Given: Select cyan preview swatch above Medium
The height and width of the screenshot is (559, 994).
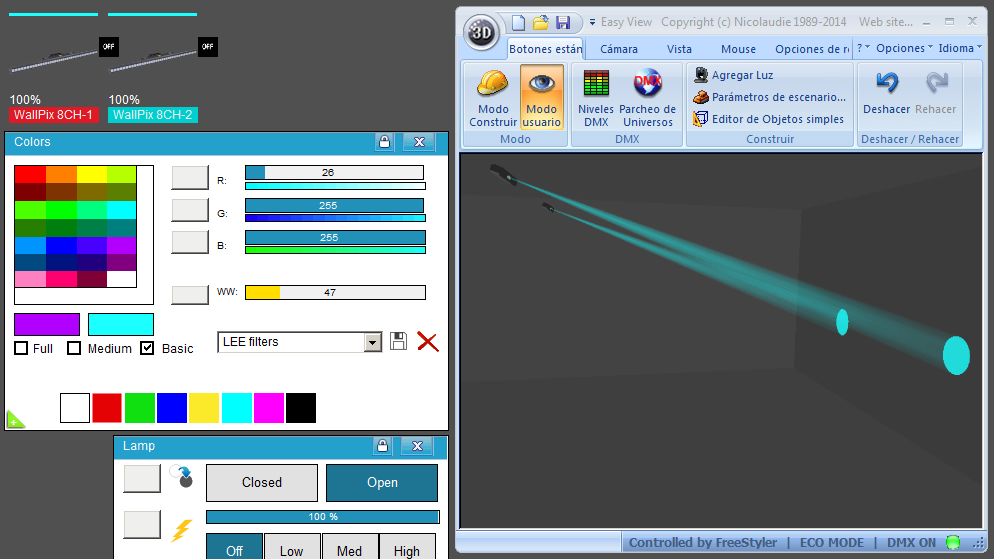Looking at the screenshot, I should click(x=121, y=324).
